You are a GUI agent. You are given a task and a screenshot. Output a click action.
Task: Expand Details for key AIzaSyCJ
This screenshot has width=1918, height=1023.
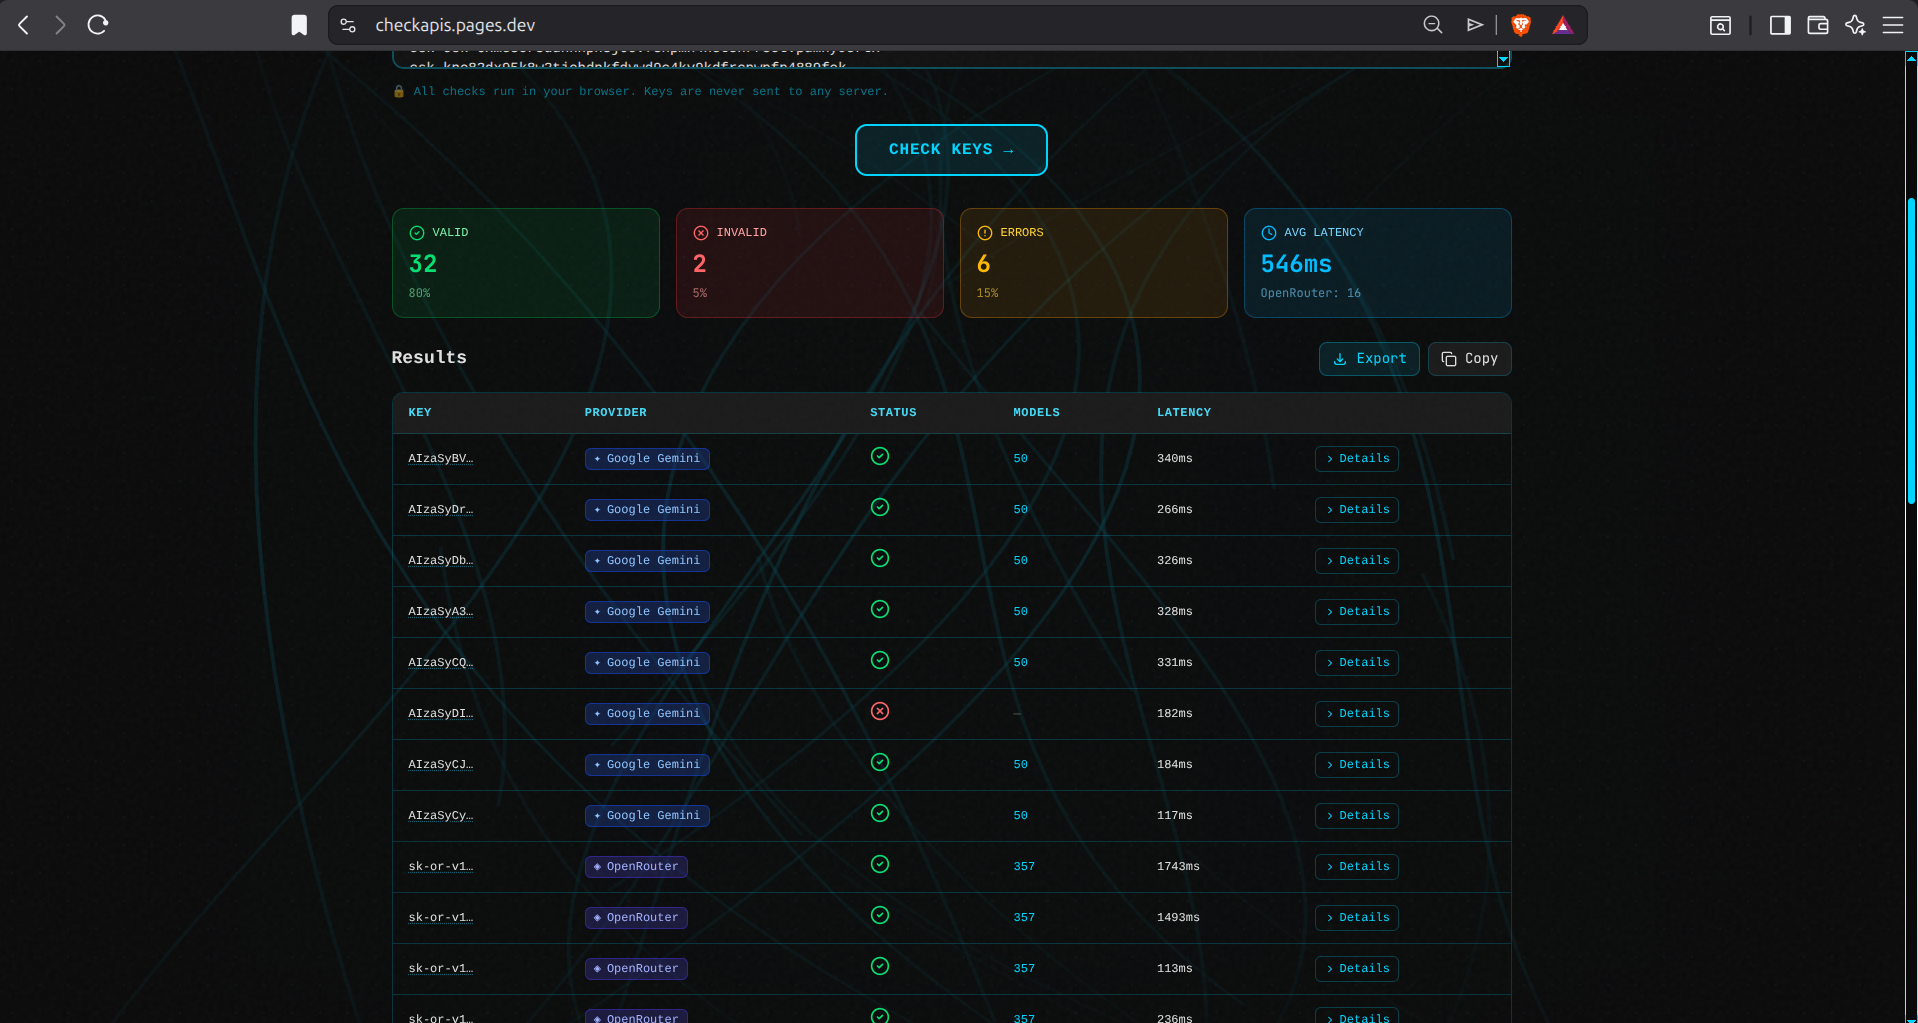click(x=1357, y=765)
